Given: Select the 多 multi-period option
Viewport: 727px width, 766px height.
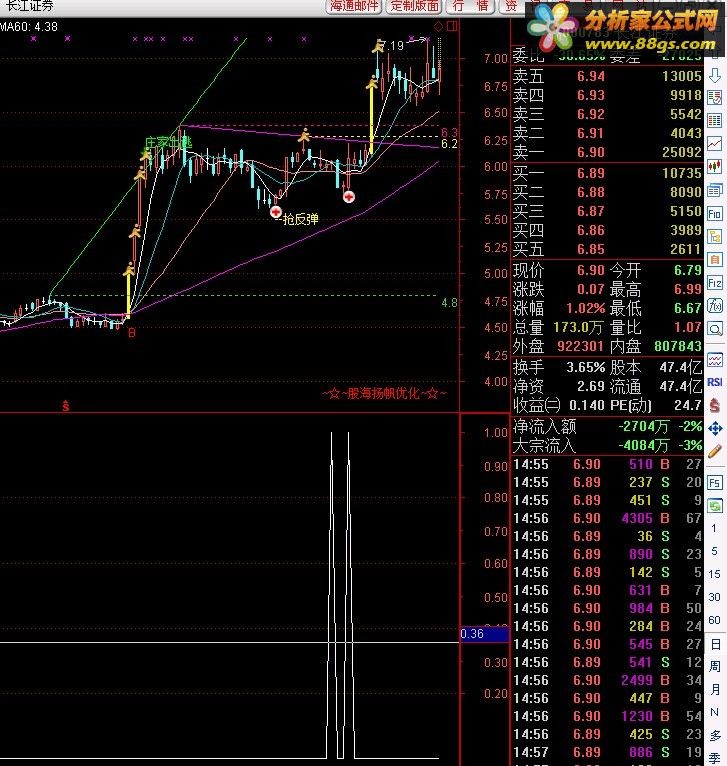Looking at the screenshot, I should (x=715, y=736).
